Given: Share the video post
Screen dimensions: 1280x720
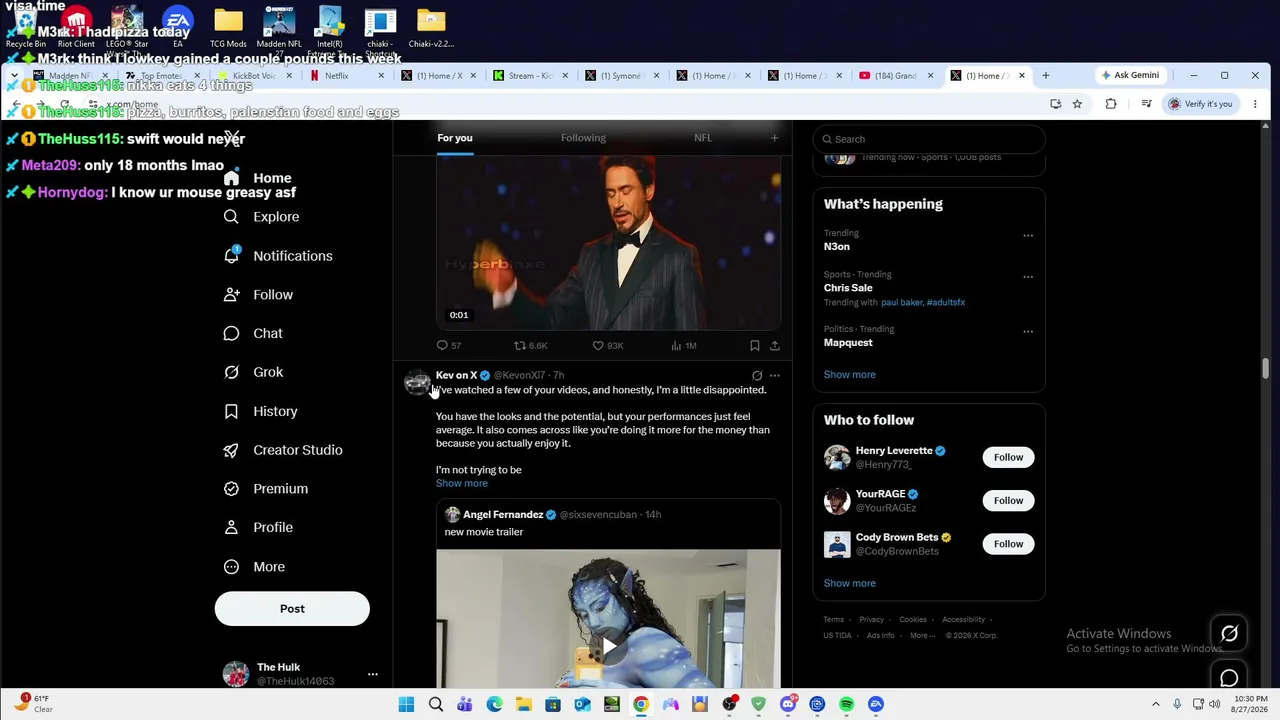Looking at the screenshot, I should click(775, 346).
